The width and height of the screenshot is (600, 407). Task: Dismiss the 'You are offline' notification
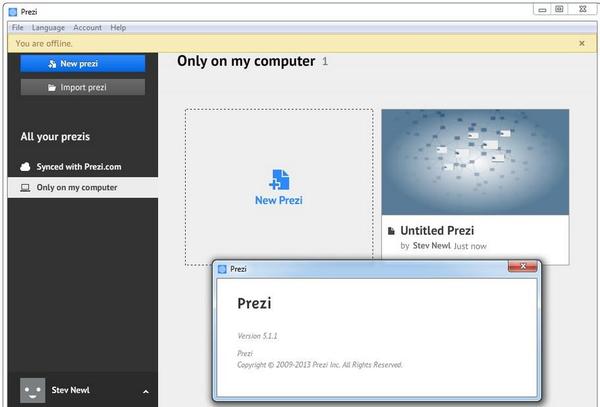coord(582,43)
